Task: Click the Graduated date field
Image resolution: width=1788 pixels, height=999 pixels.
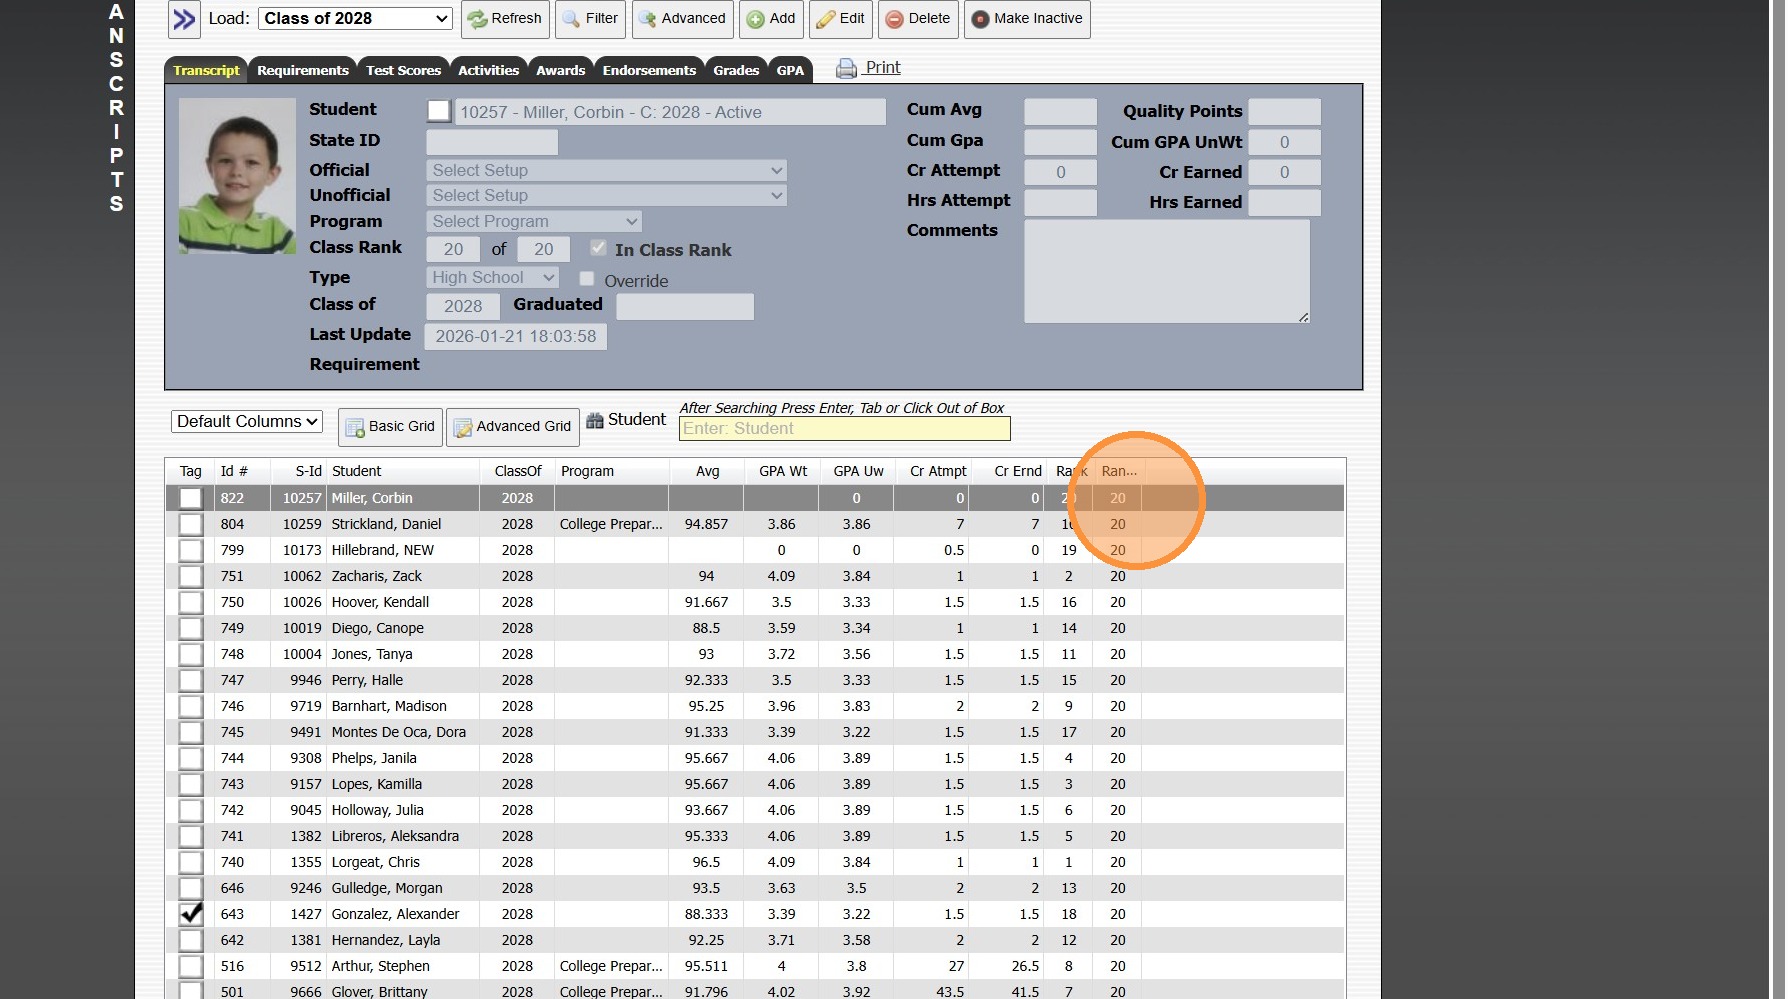Action: click(685, 306)
